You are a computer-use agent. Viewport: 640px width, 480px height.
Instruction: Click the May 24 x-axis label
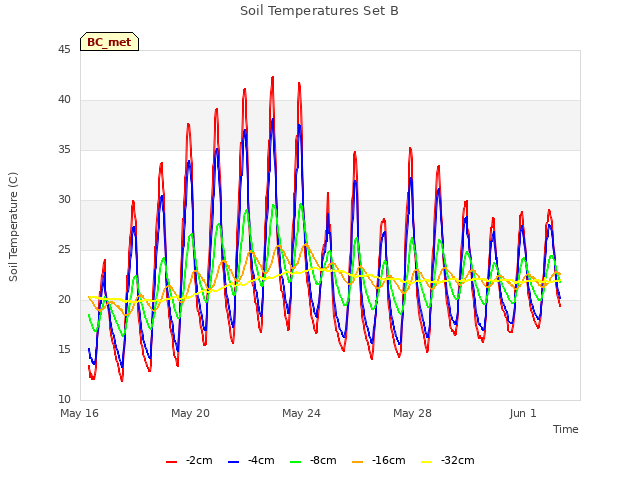coord(301,413)
